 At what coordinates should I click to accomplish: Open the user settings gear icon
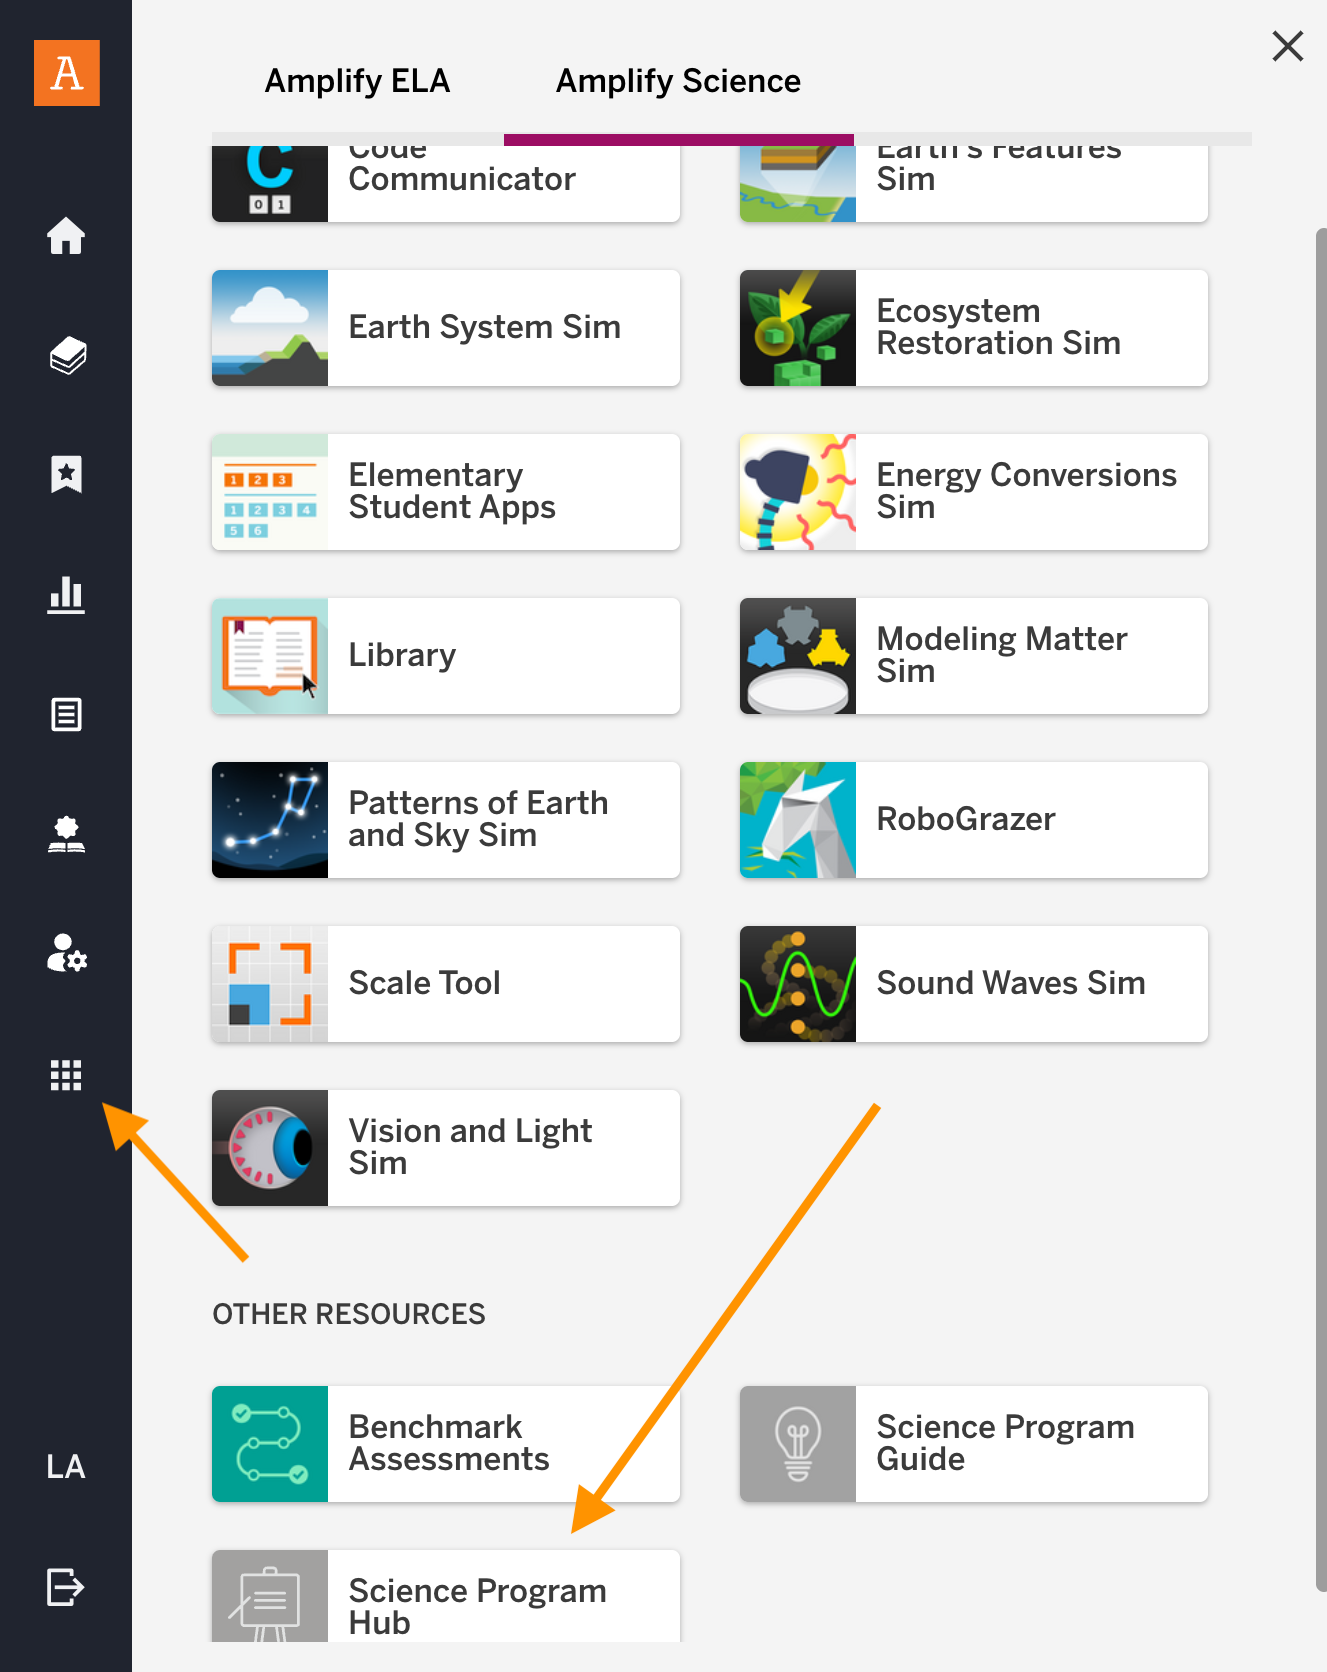pos(66,954)
